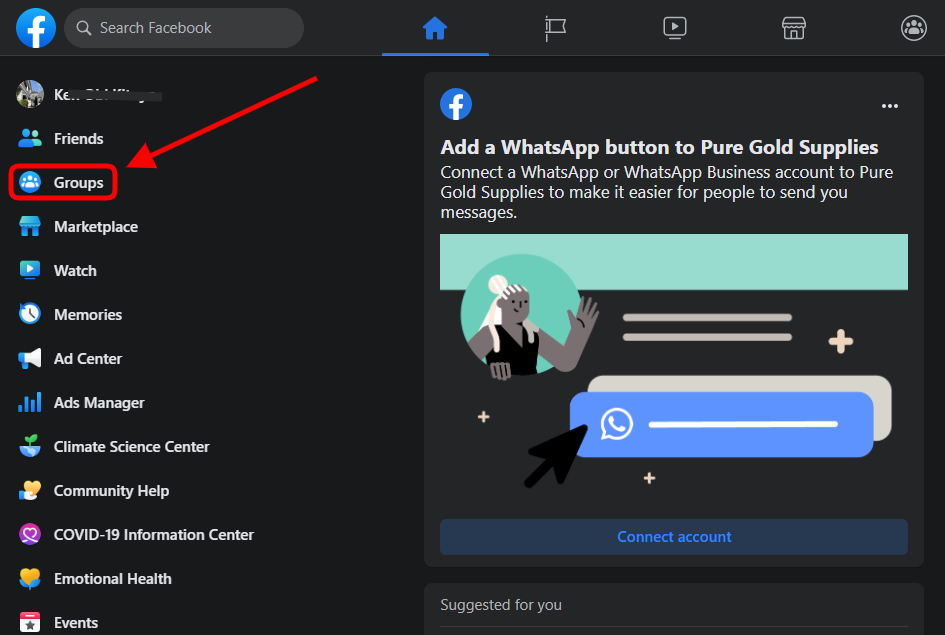
Task: Click the Marketplace icon in sidebar
Action: 30,226
